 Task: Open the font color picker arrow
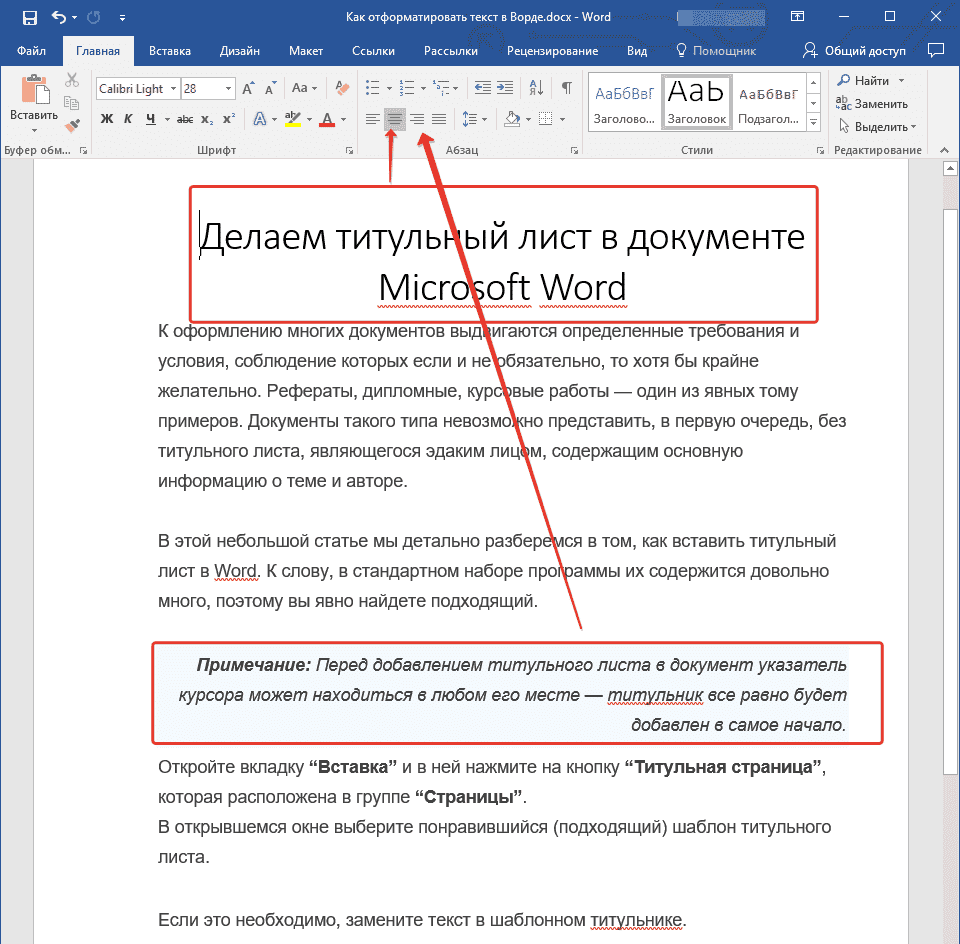(341, 119)
